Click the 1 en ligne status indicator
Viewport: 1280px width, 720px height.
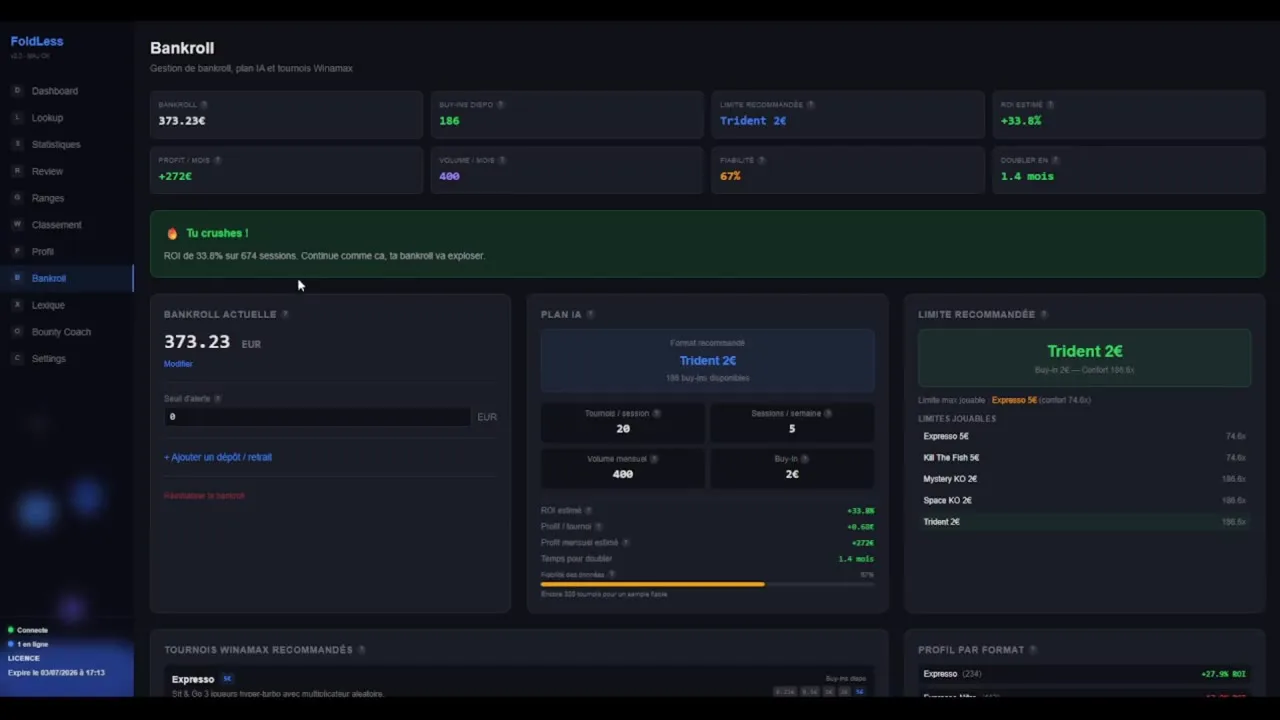(28, 644)
